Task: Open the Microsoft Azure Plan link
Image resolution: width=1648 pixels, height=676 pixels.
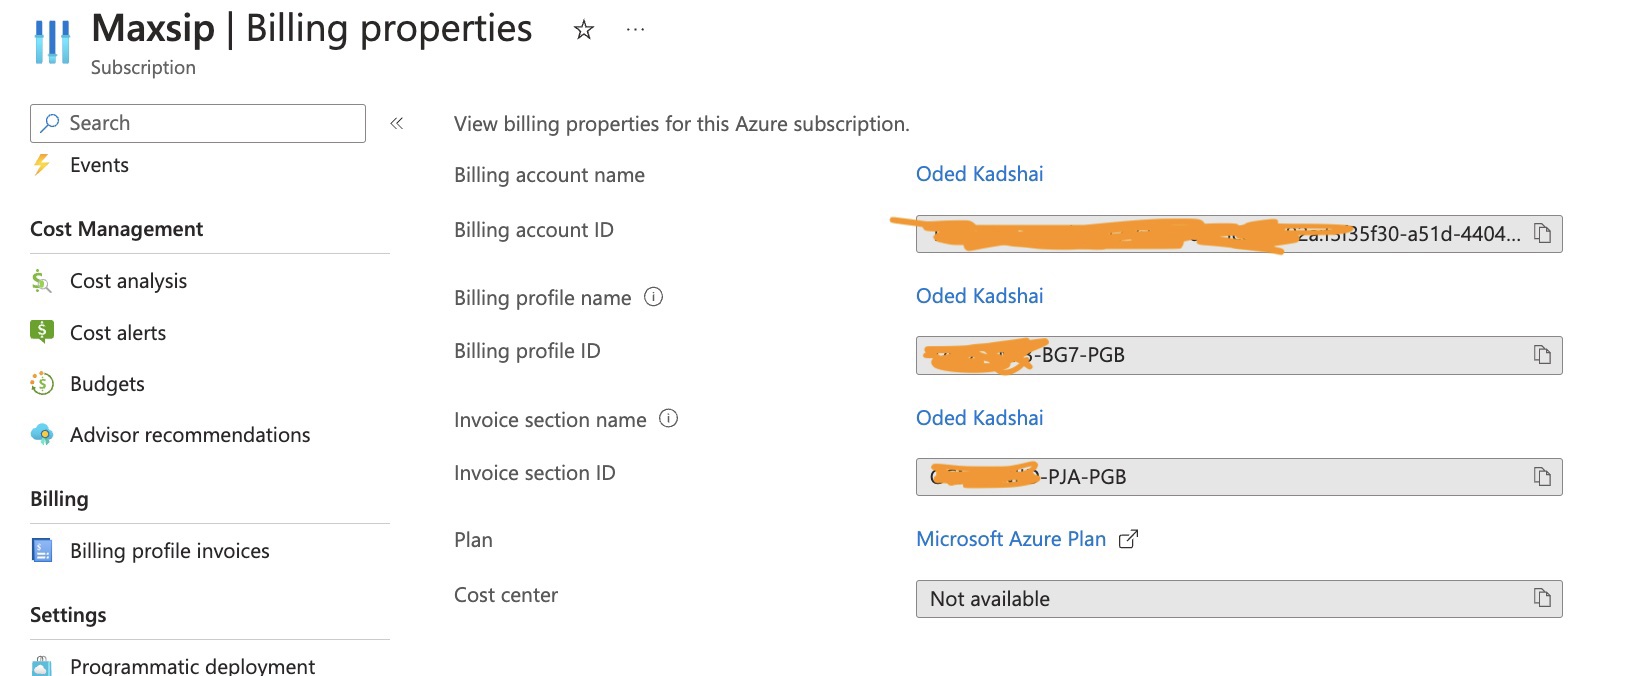Action: 1011,539
